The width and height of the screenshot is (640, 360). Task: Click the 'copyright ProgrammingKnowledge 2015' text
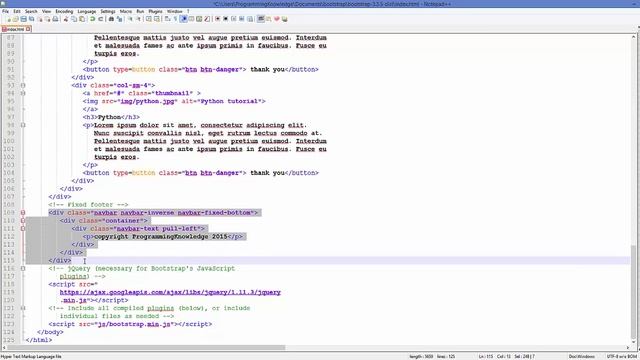[161, 237]
